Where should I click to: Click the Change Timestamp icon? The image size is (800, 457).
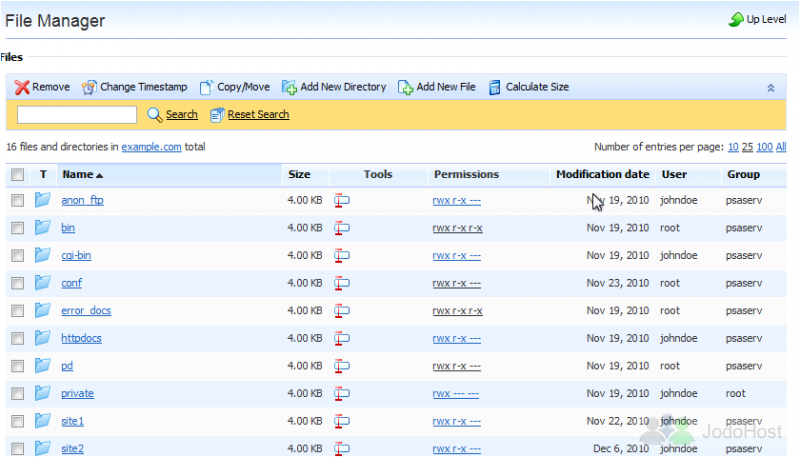coord(89,87)
